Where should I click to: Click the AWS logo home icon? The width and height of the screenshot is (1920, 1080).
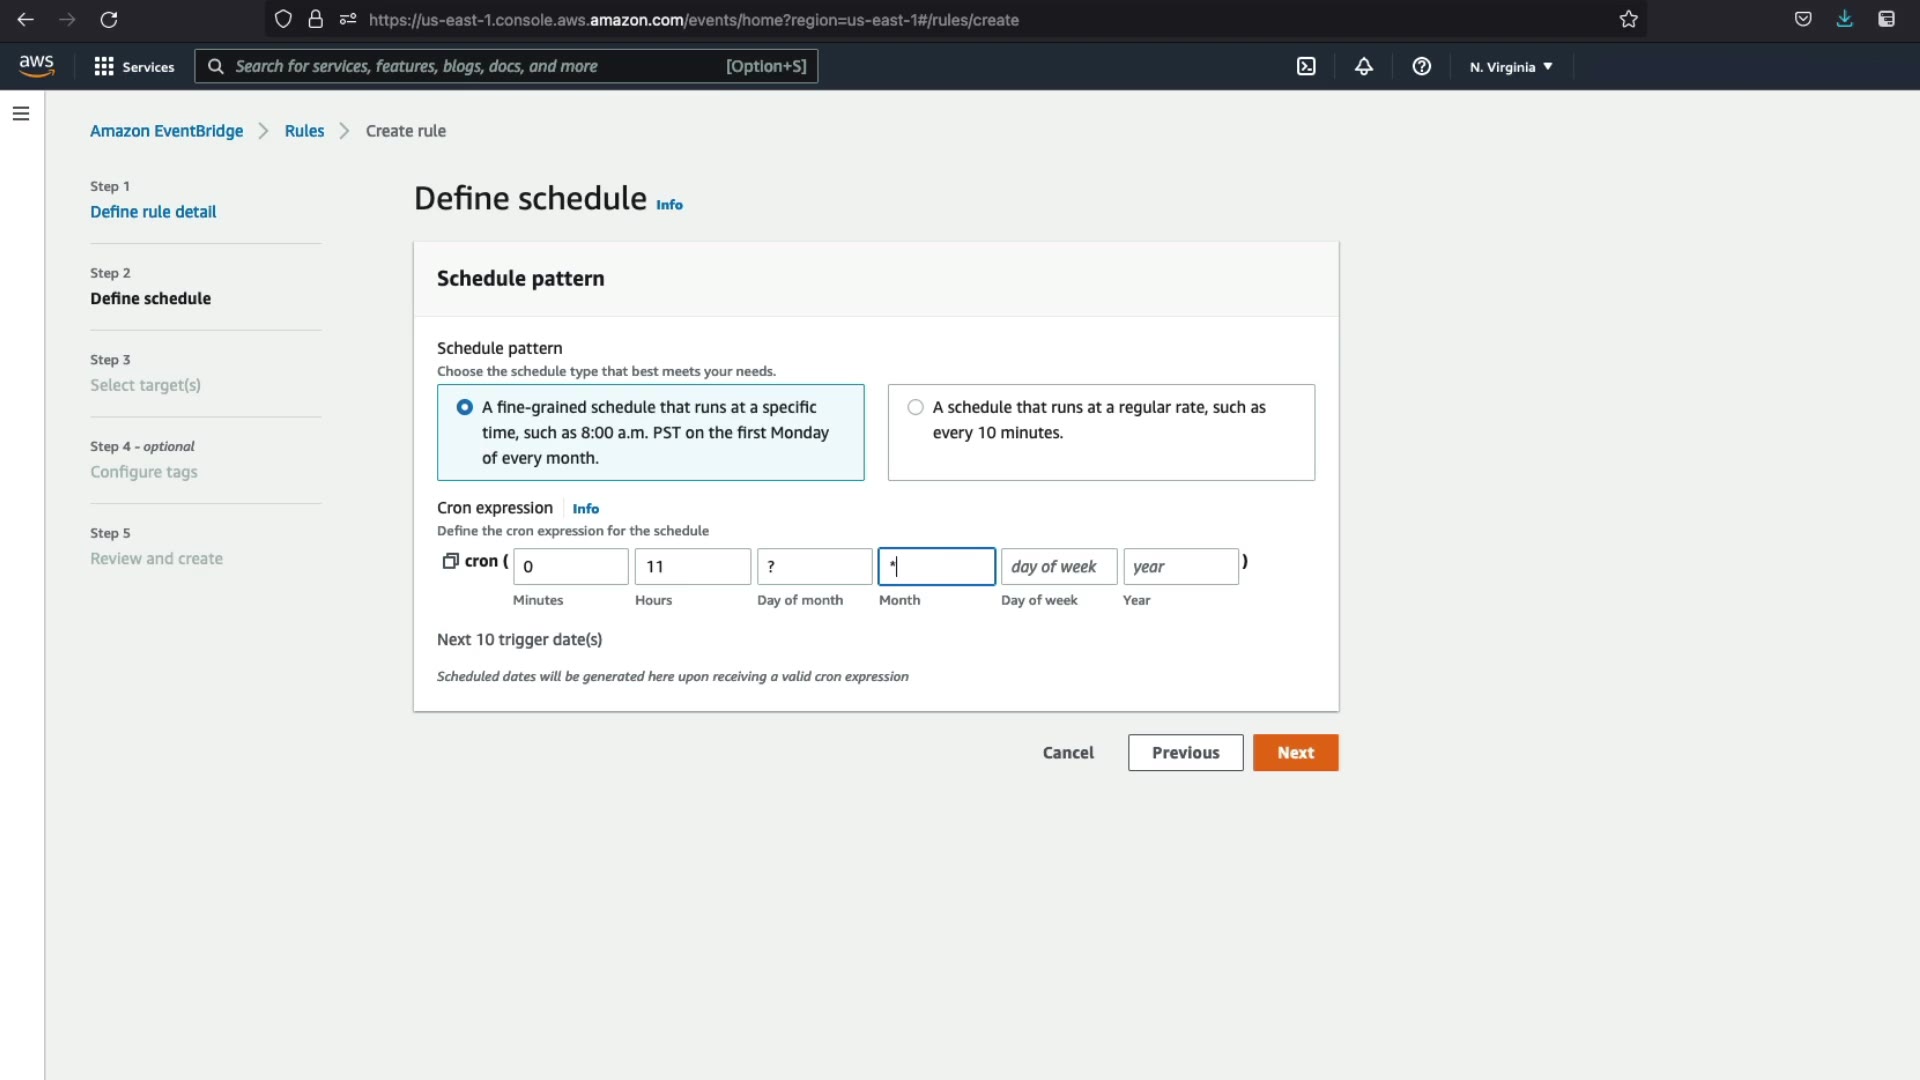36,66
